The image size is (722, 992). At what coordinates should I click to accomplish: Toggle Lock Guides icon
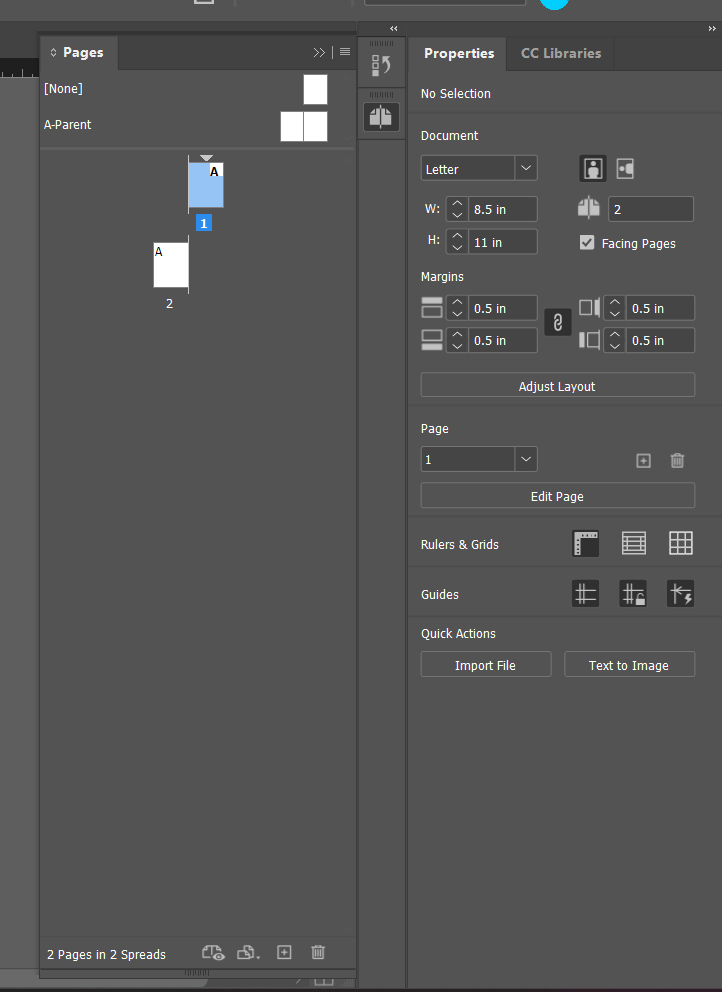[633, 594]
